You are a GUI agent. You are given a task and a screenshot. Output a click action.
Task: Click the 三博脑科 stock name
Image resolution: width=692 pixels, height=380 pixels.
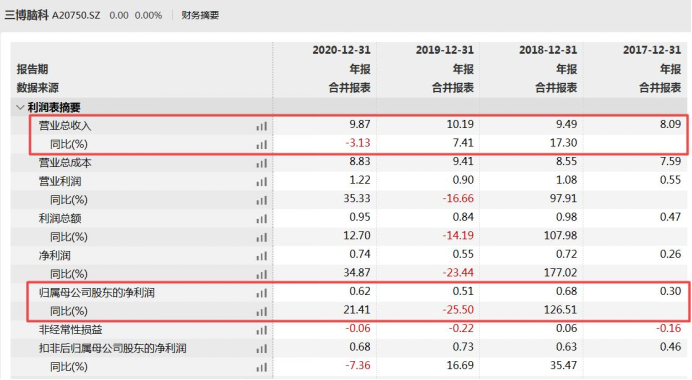(26, 15)
